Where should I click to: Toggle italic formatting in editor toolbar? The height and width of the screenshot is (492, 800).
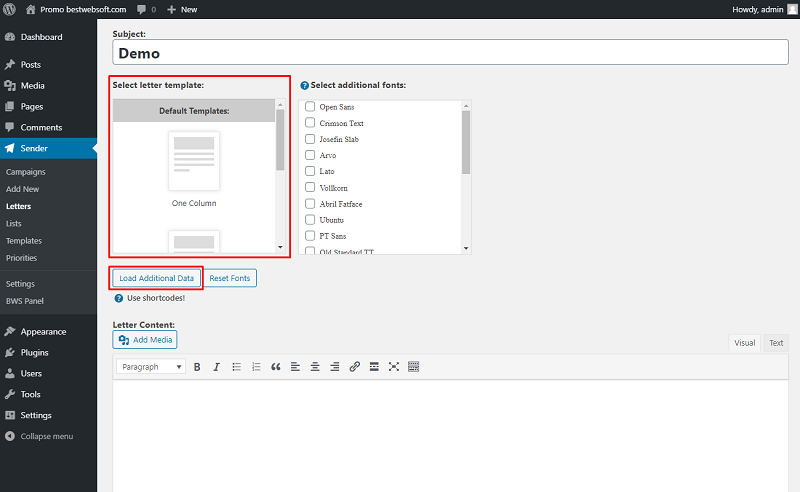pyautogui.click(x=216, y=366)
